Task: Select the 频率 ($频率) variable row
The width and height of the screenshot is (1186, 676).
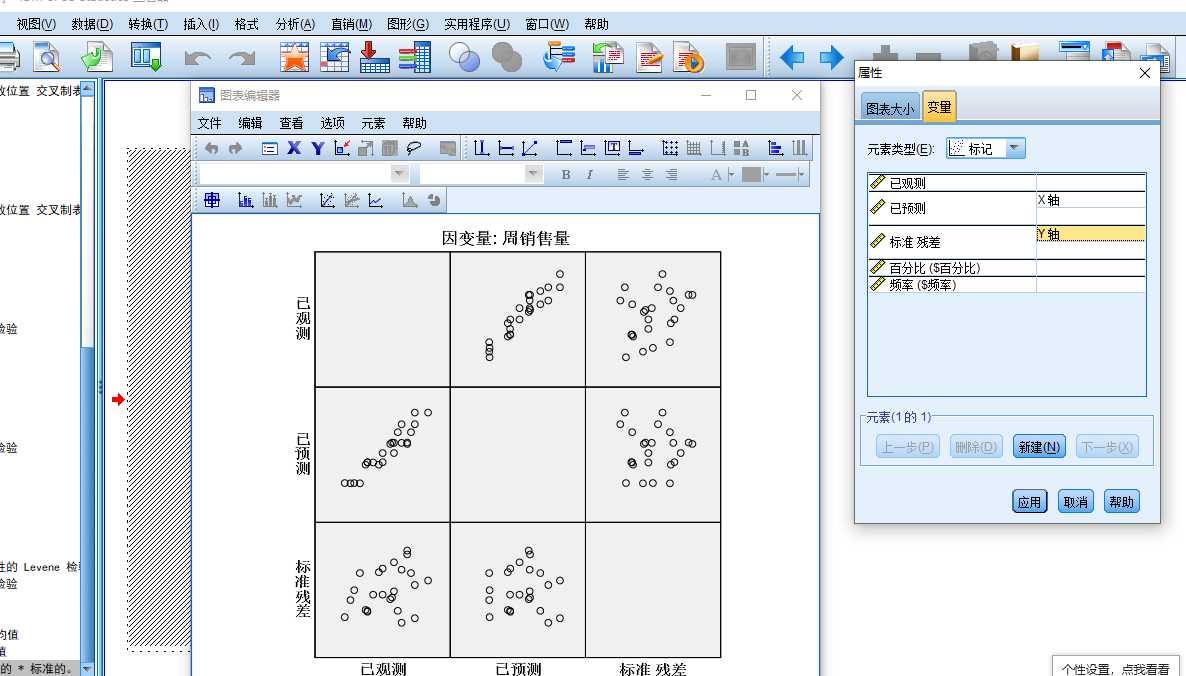Action: pos(1007,285)
